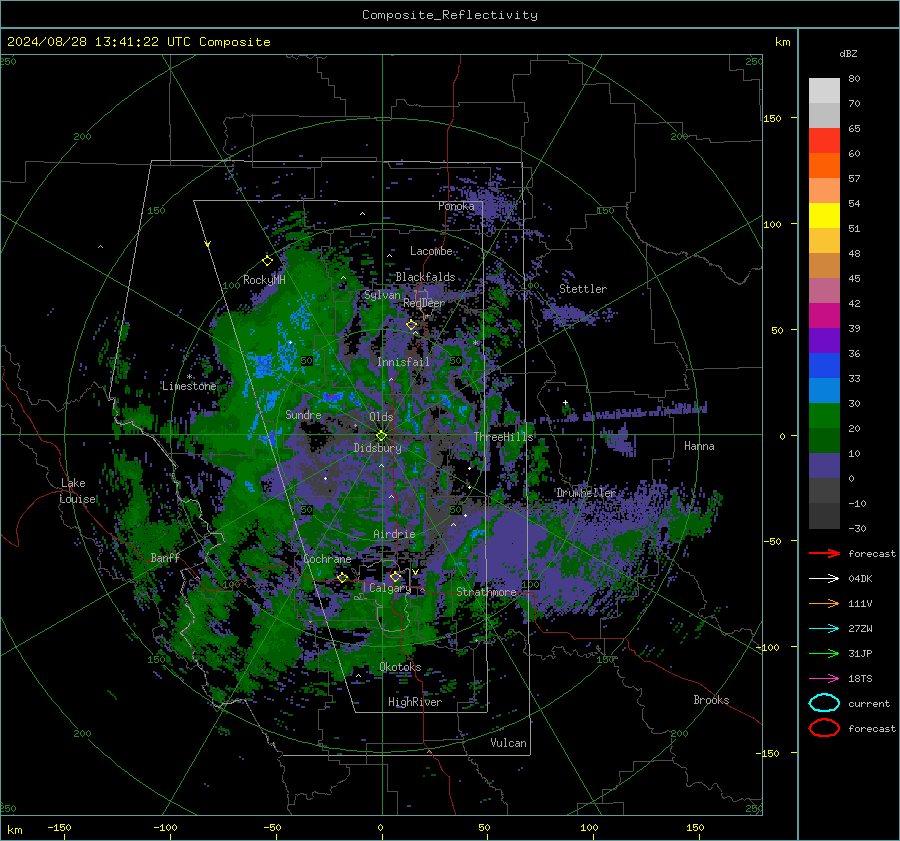Click the RedDeer city label

[424, 303]
